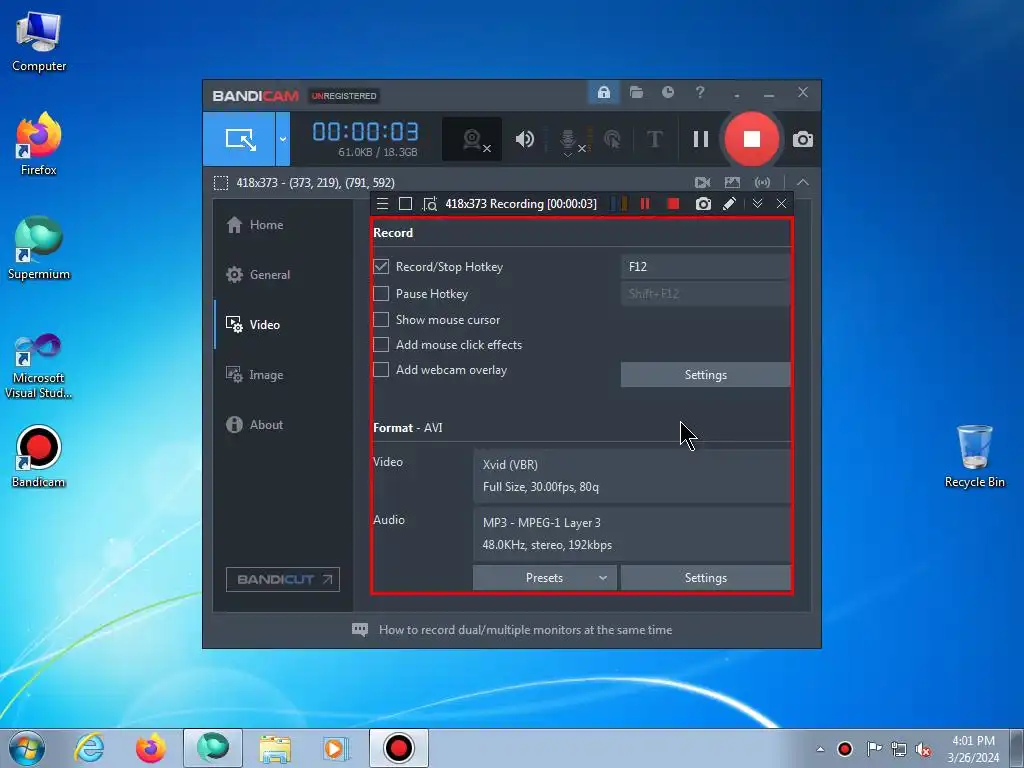Enable Add webcam overlay checkbox
This screenshot has width=1024, height=768.
[x=381, y=370]
